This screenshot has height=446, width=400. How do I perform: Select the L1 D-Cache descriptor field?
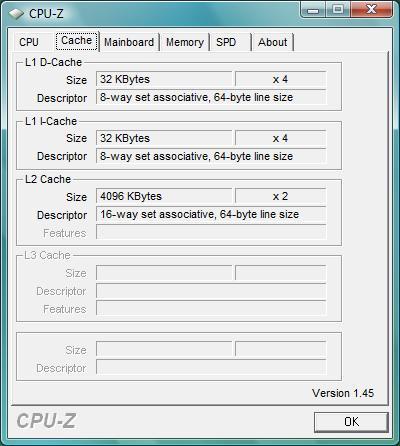[x=211, y=97]
